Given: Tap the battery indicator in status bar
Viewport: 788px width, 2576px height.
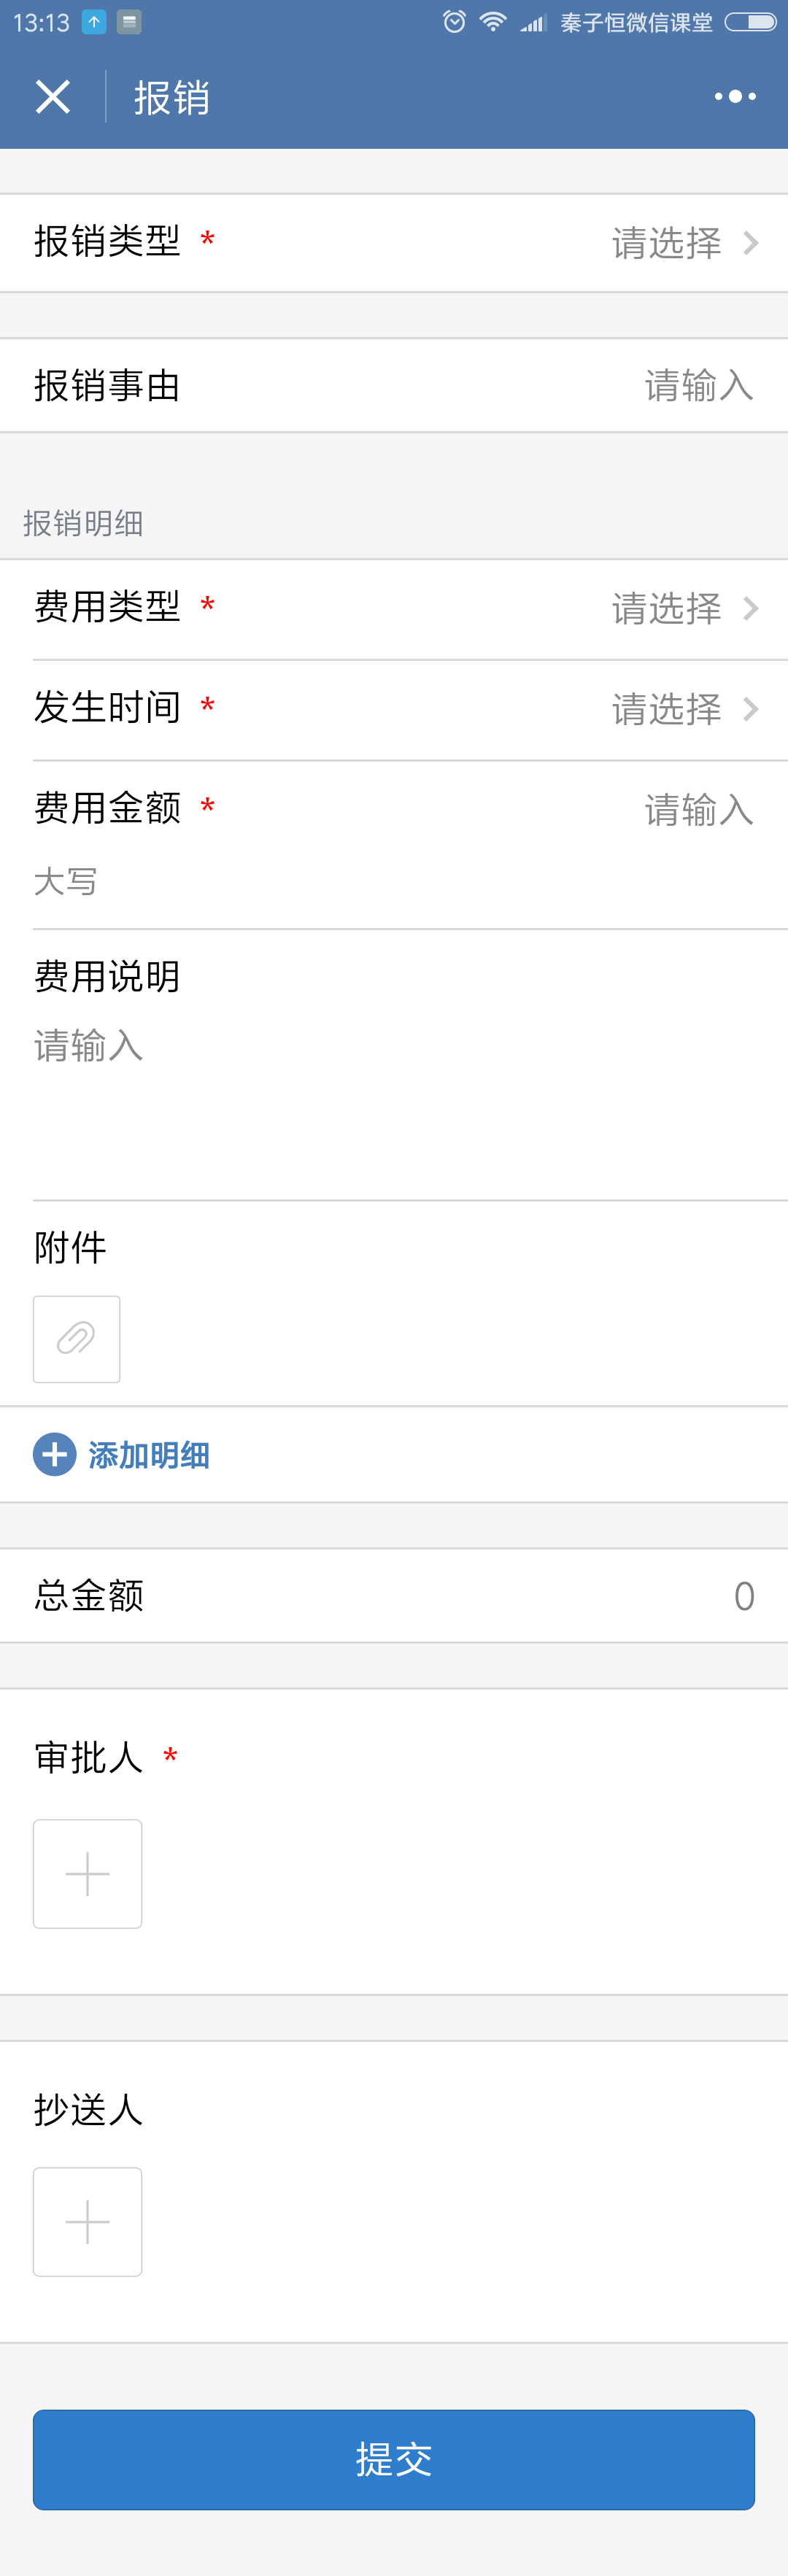Looking at the screenshot, I should point(750,22).
